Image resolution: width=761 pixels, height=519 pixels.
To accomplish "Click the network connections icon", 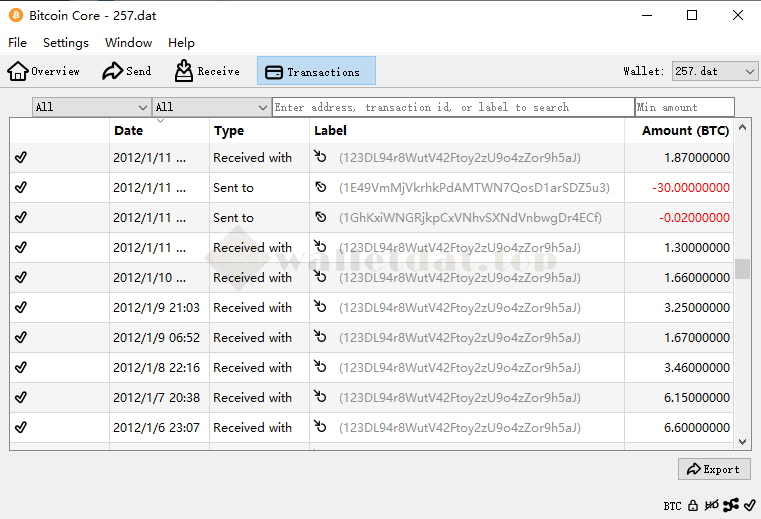I will 731,506.
